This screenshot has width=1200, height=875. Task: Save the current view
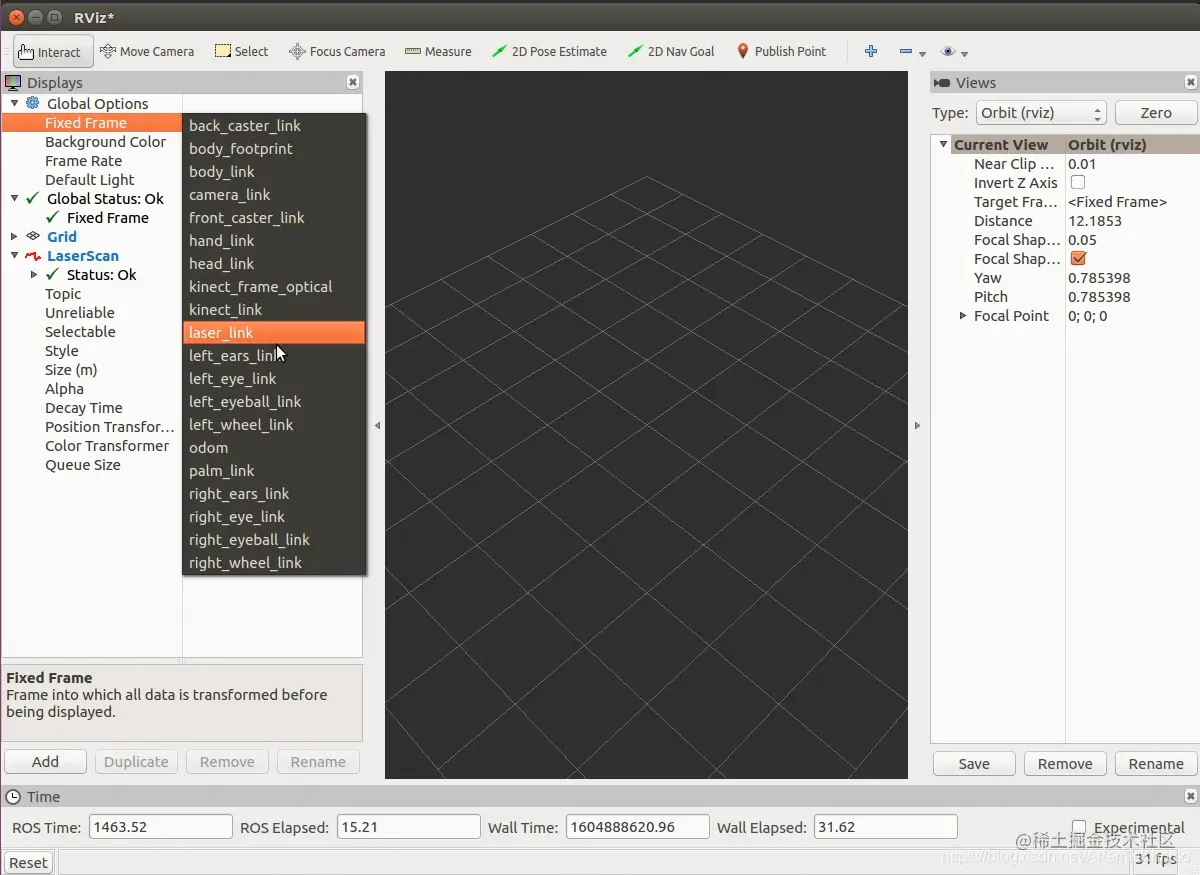974,764
